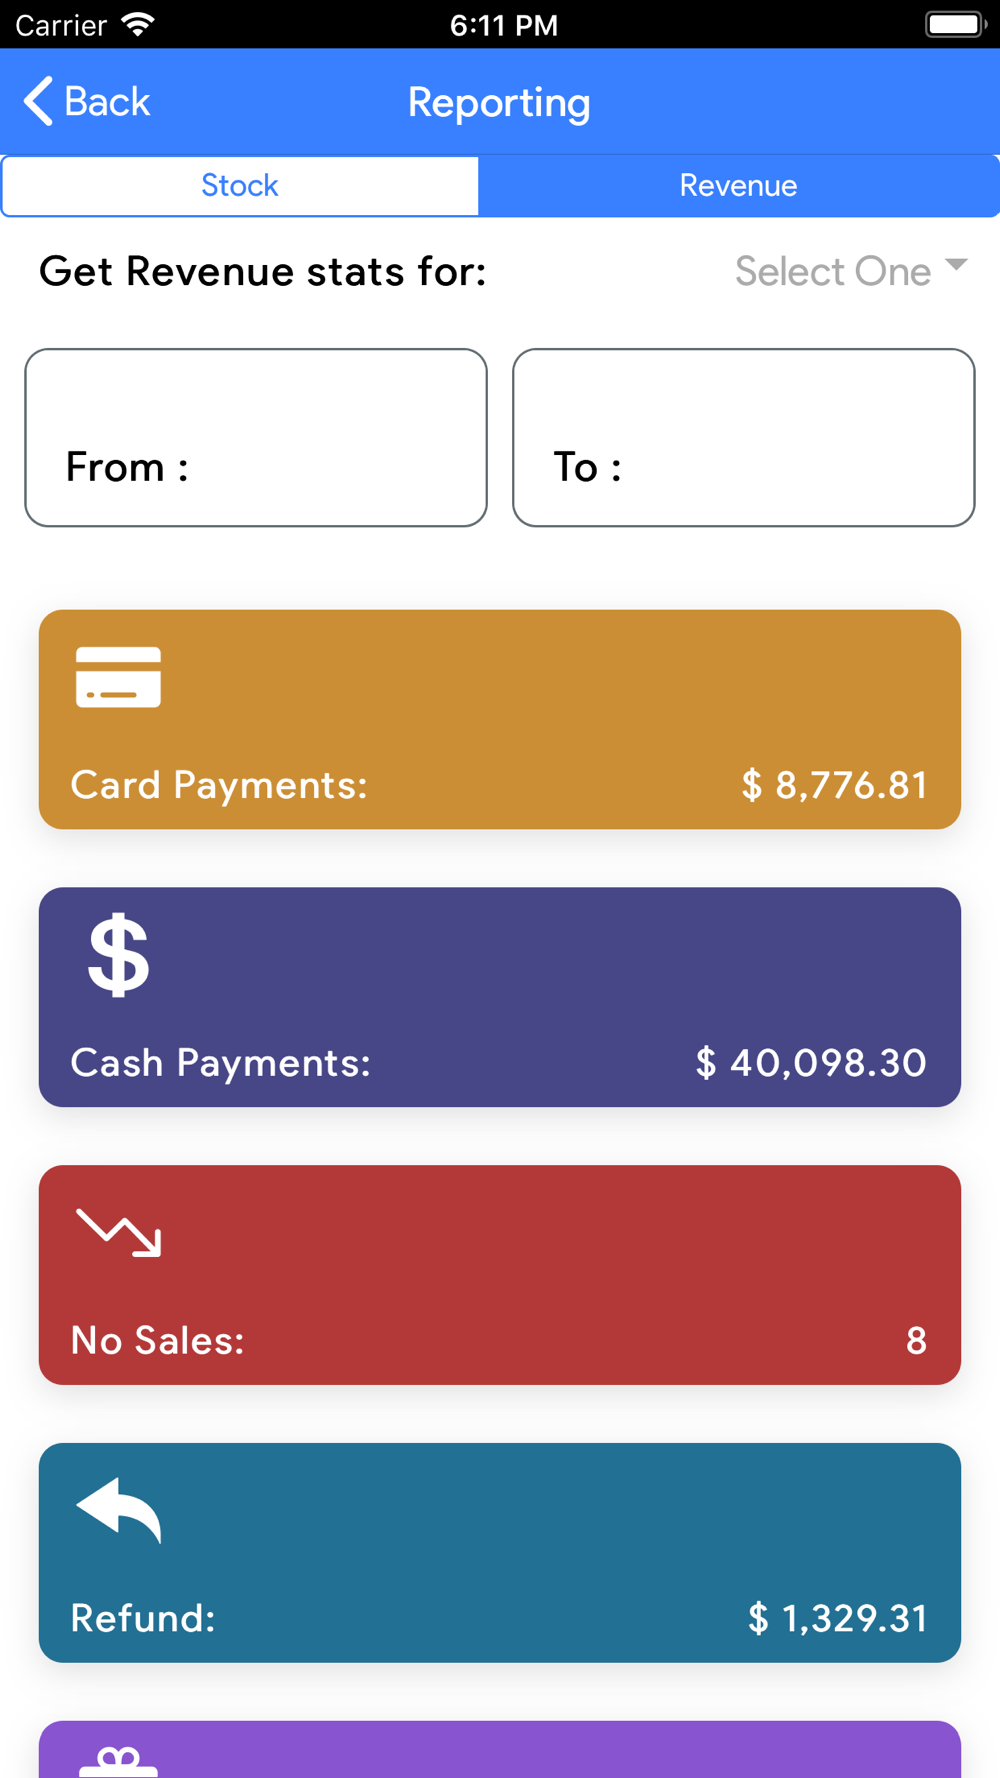Tap the dollar sign cash icon
Image resolution: width=1000 pixels, height=1778 pixels.
coord(119,955)
